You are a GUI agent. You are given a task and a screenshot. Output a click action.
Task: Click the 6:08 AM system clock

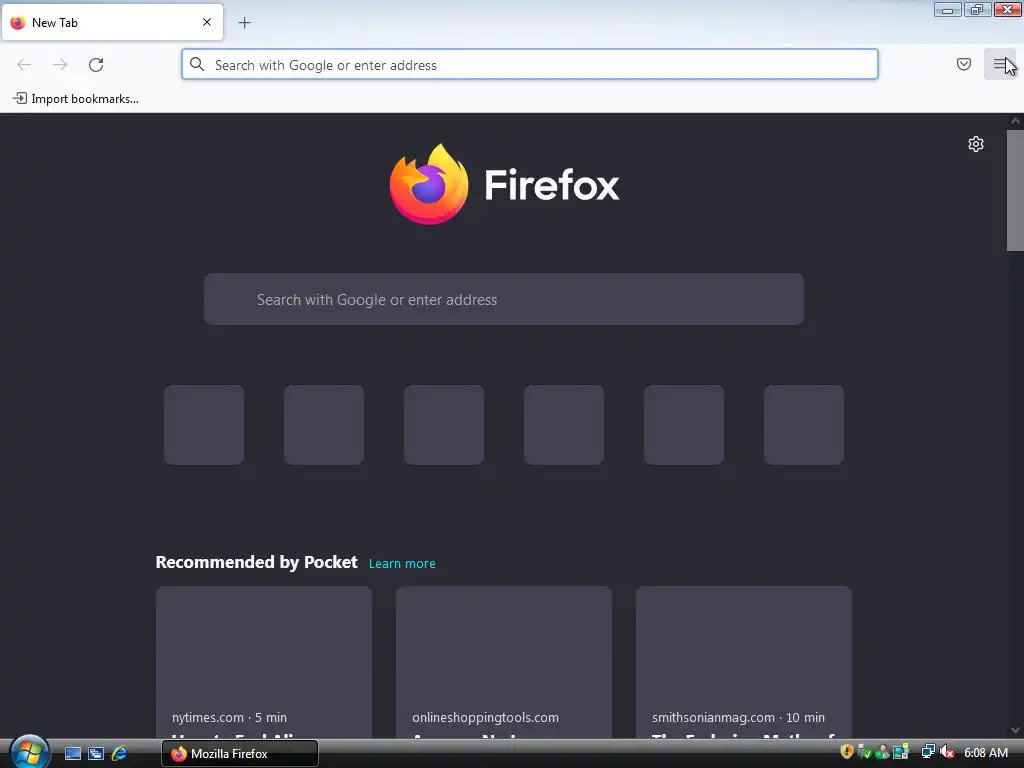pyautogui.click(x=985, y=752)
